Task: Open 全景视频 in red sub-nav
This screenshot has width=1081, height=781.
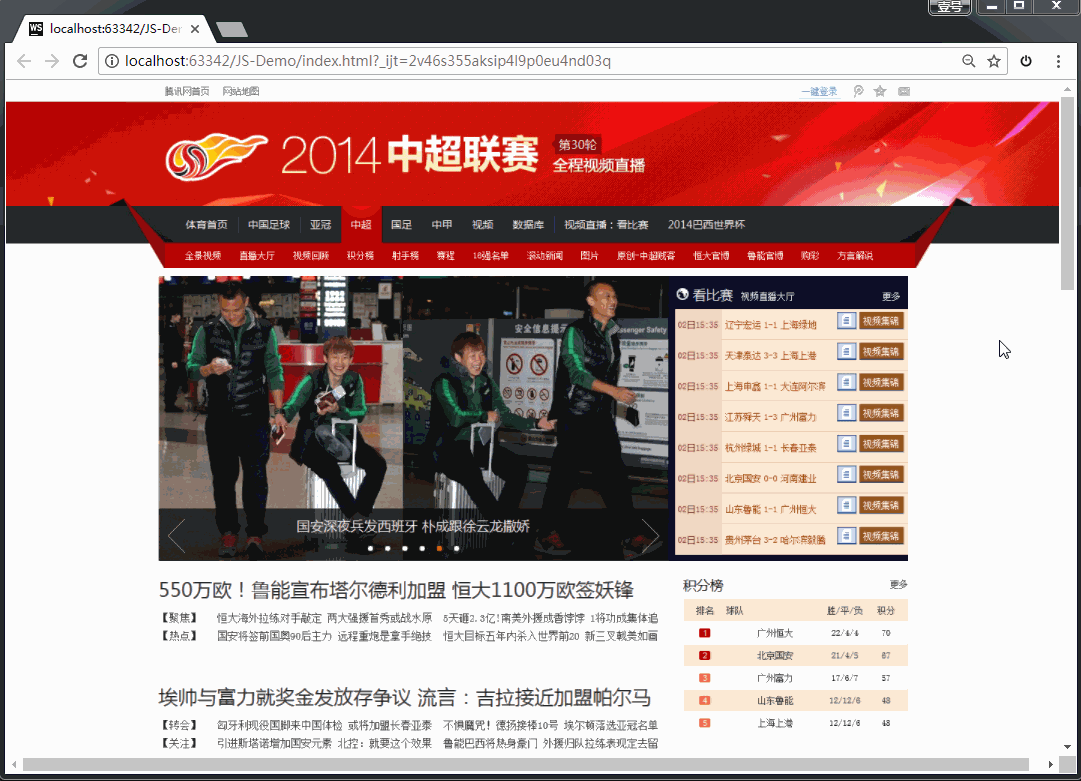Action: click(203, 256)
